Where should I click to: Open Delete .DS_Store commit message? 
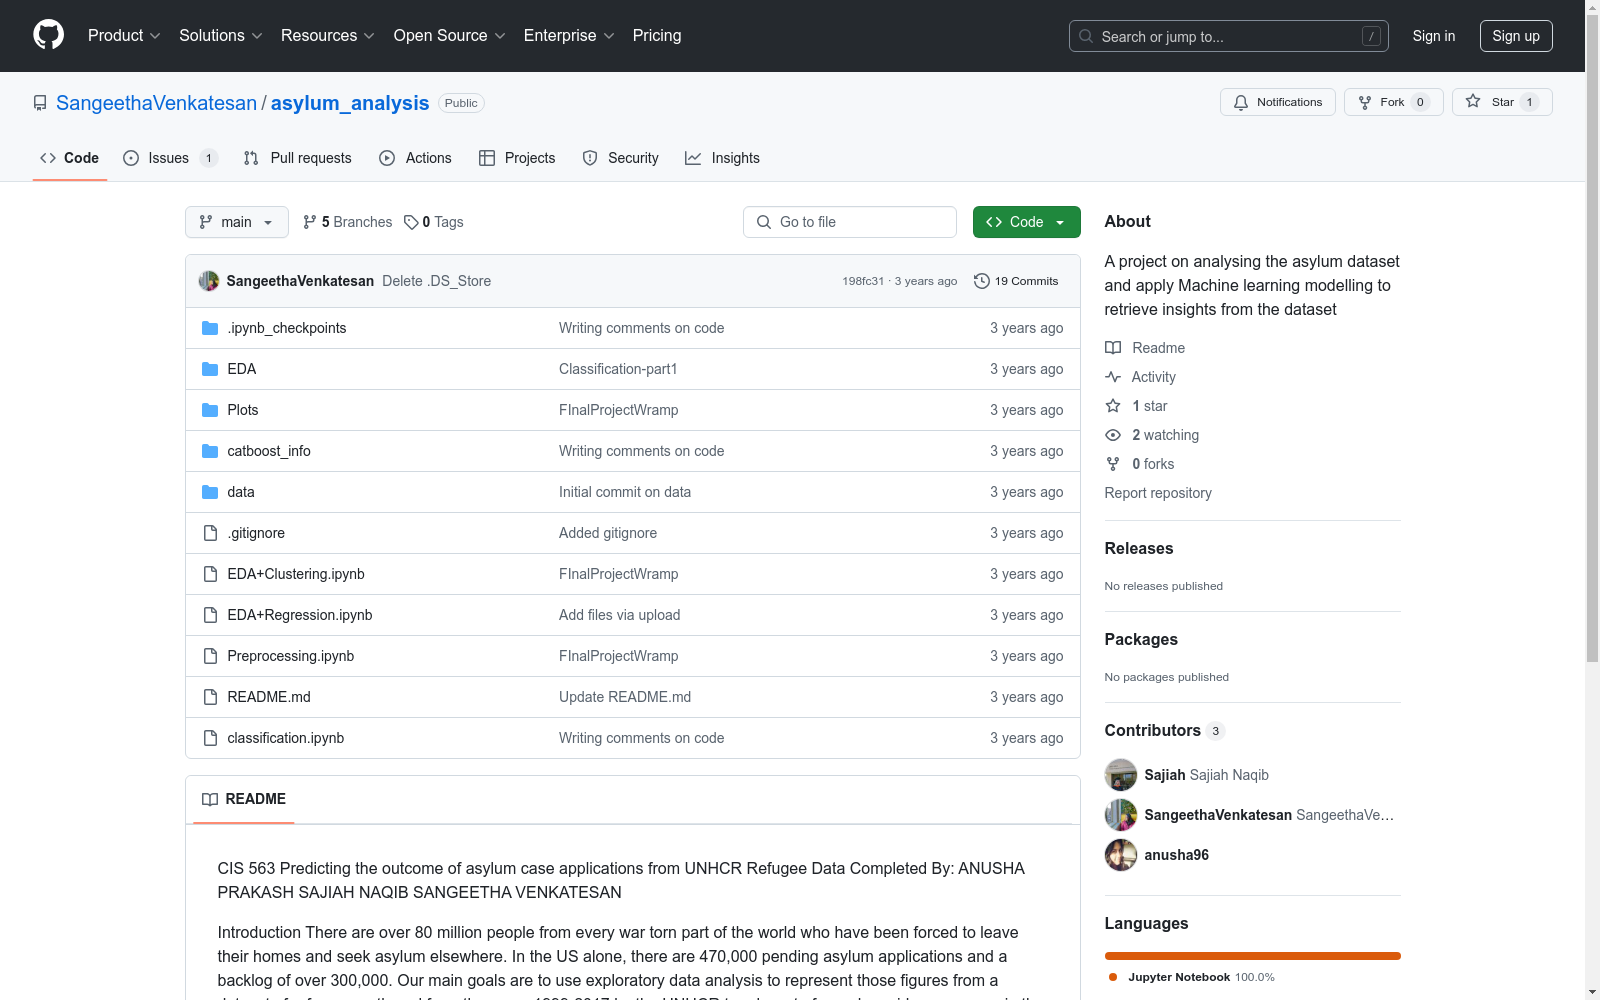[x=436, y=281]
